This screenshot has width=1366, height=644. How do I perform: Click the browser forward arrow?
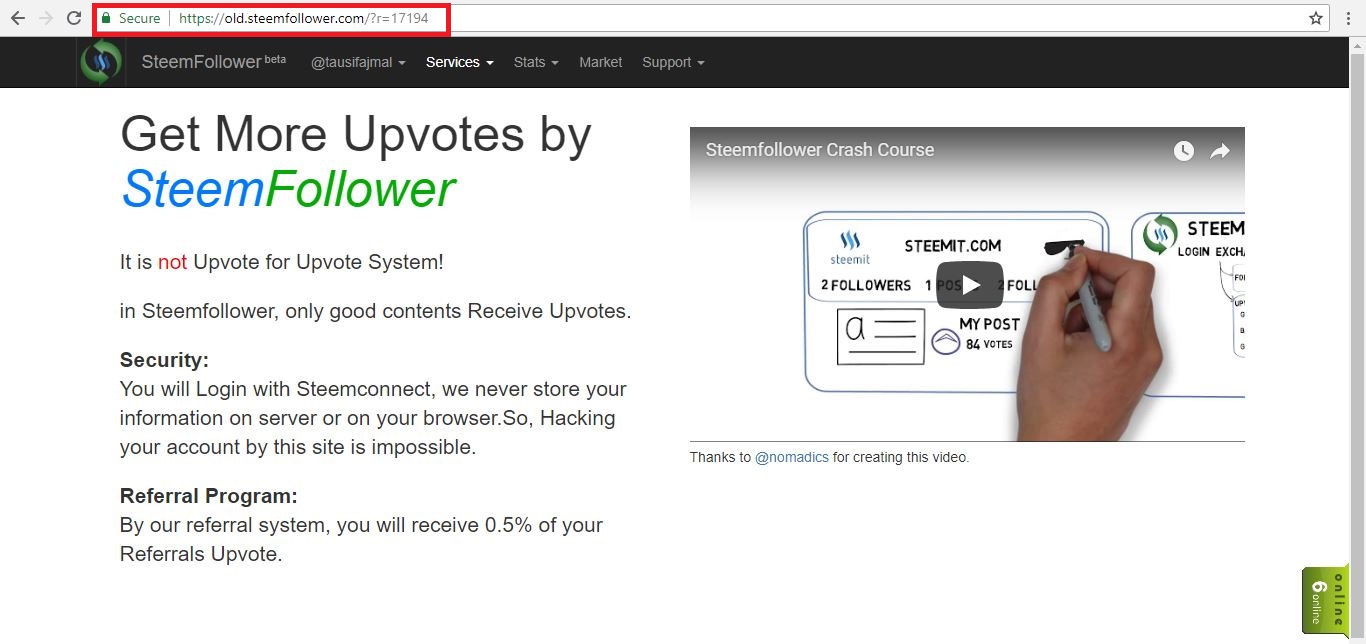tap(46, 18)
